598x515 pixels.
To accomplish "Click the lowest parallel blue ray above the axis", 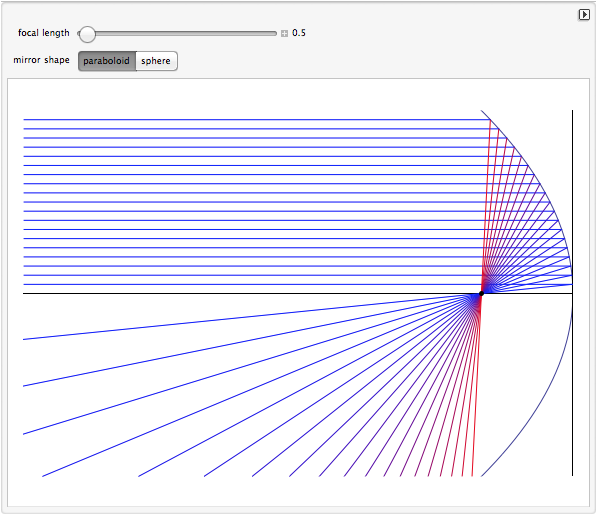I will pos(256,284).
